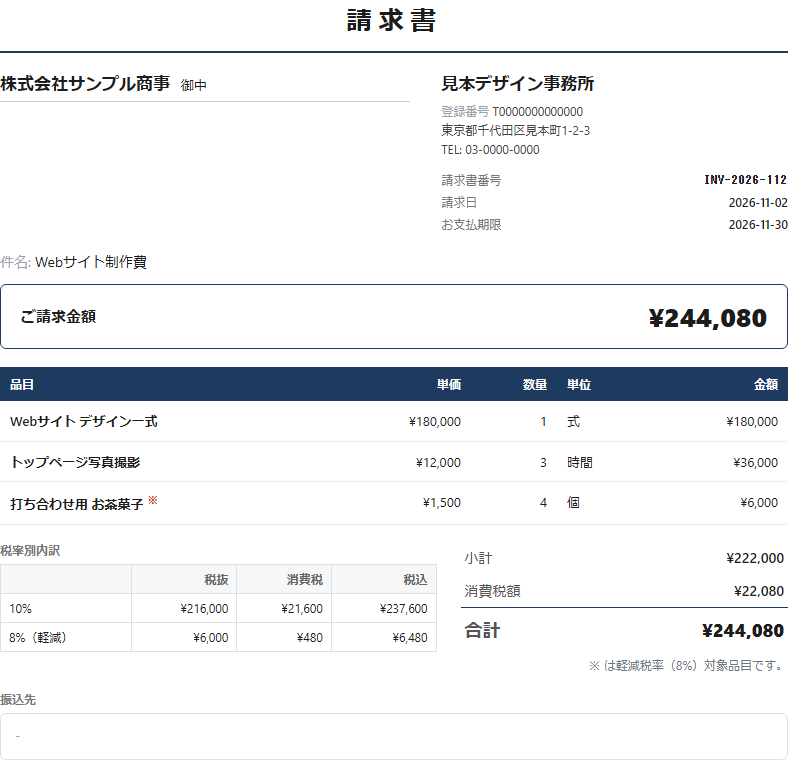Click the 金額 column header
788x760 pixels.
(766, 385)
